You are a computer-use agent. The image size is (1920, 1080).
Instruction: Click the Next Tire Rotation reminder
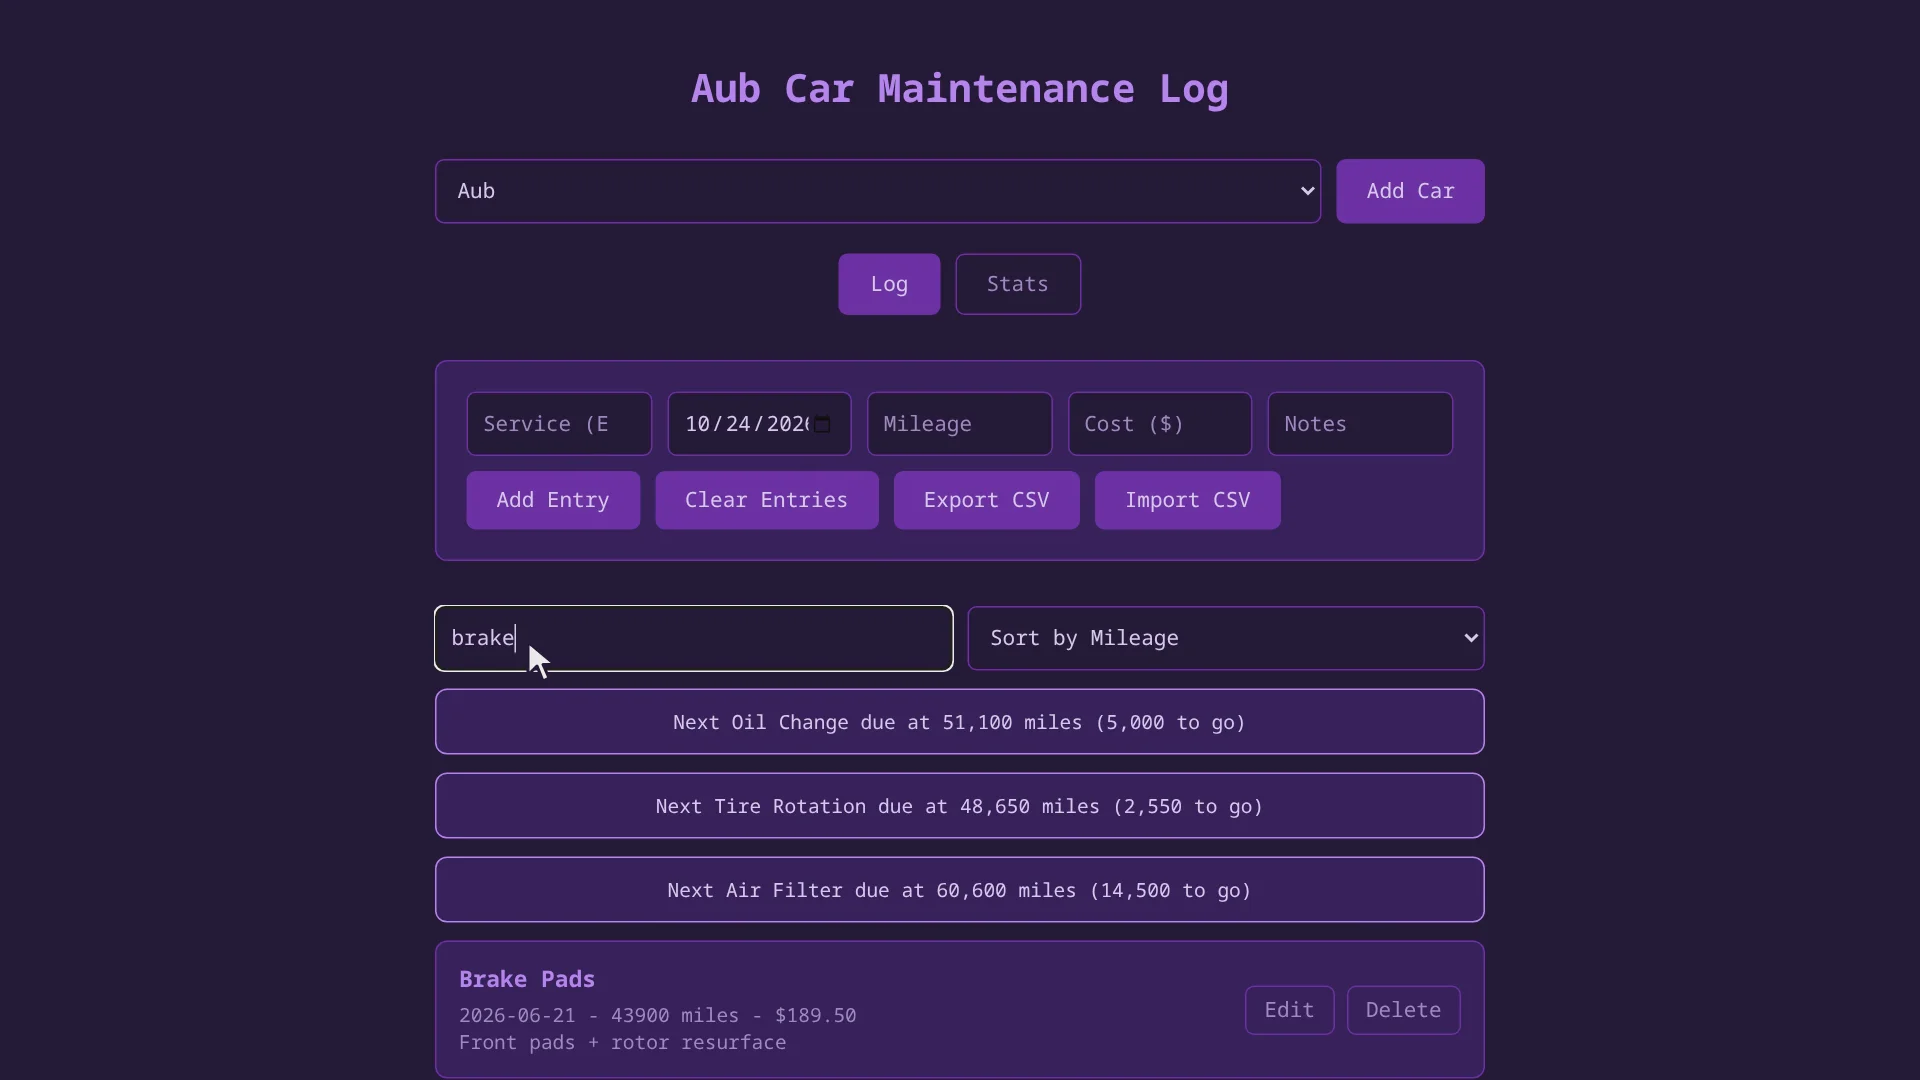pyautogui.click(x=959, y=806)
